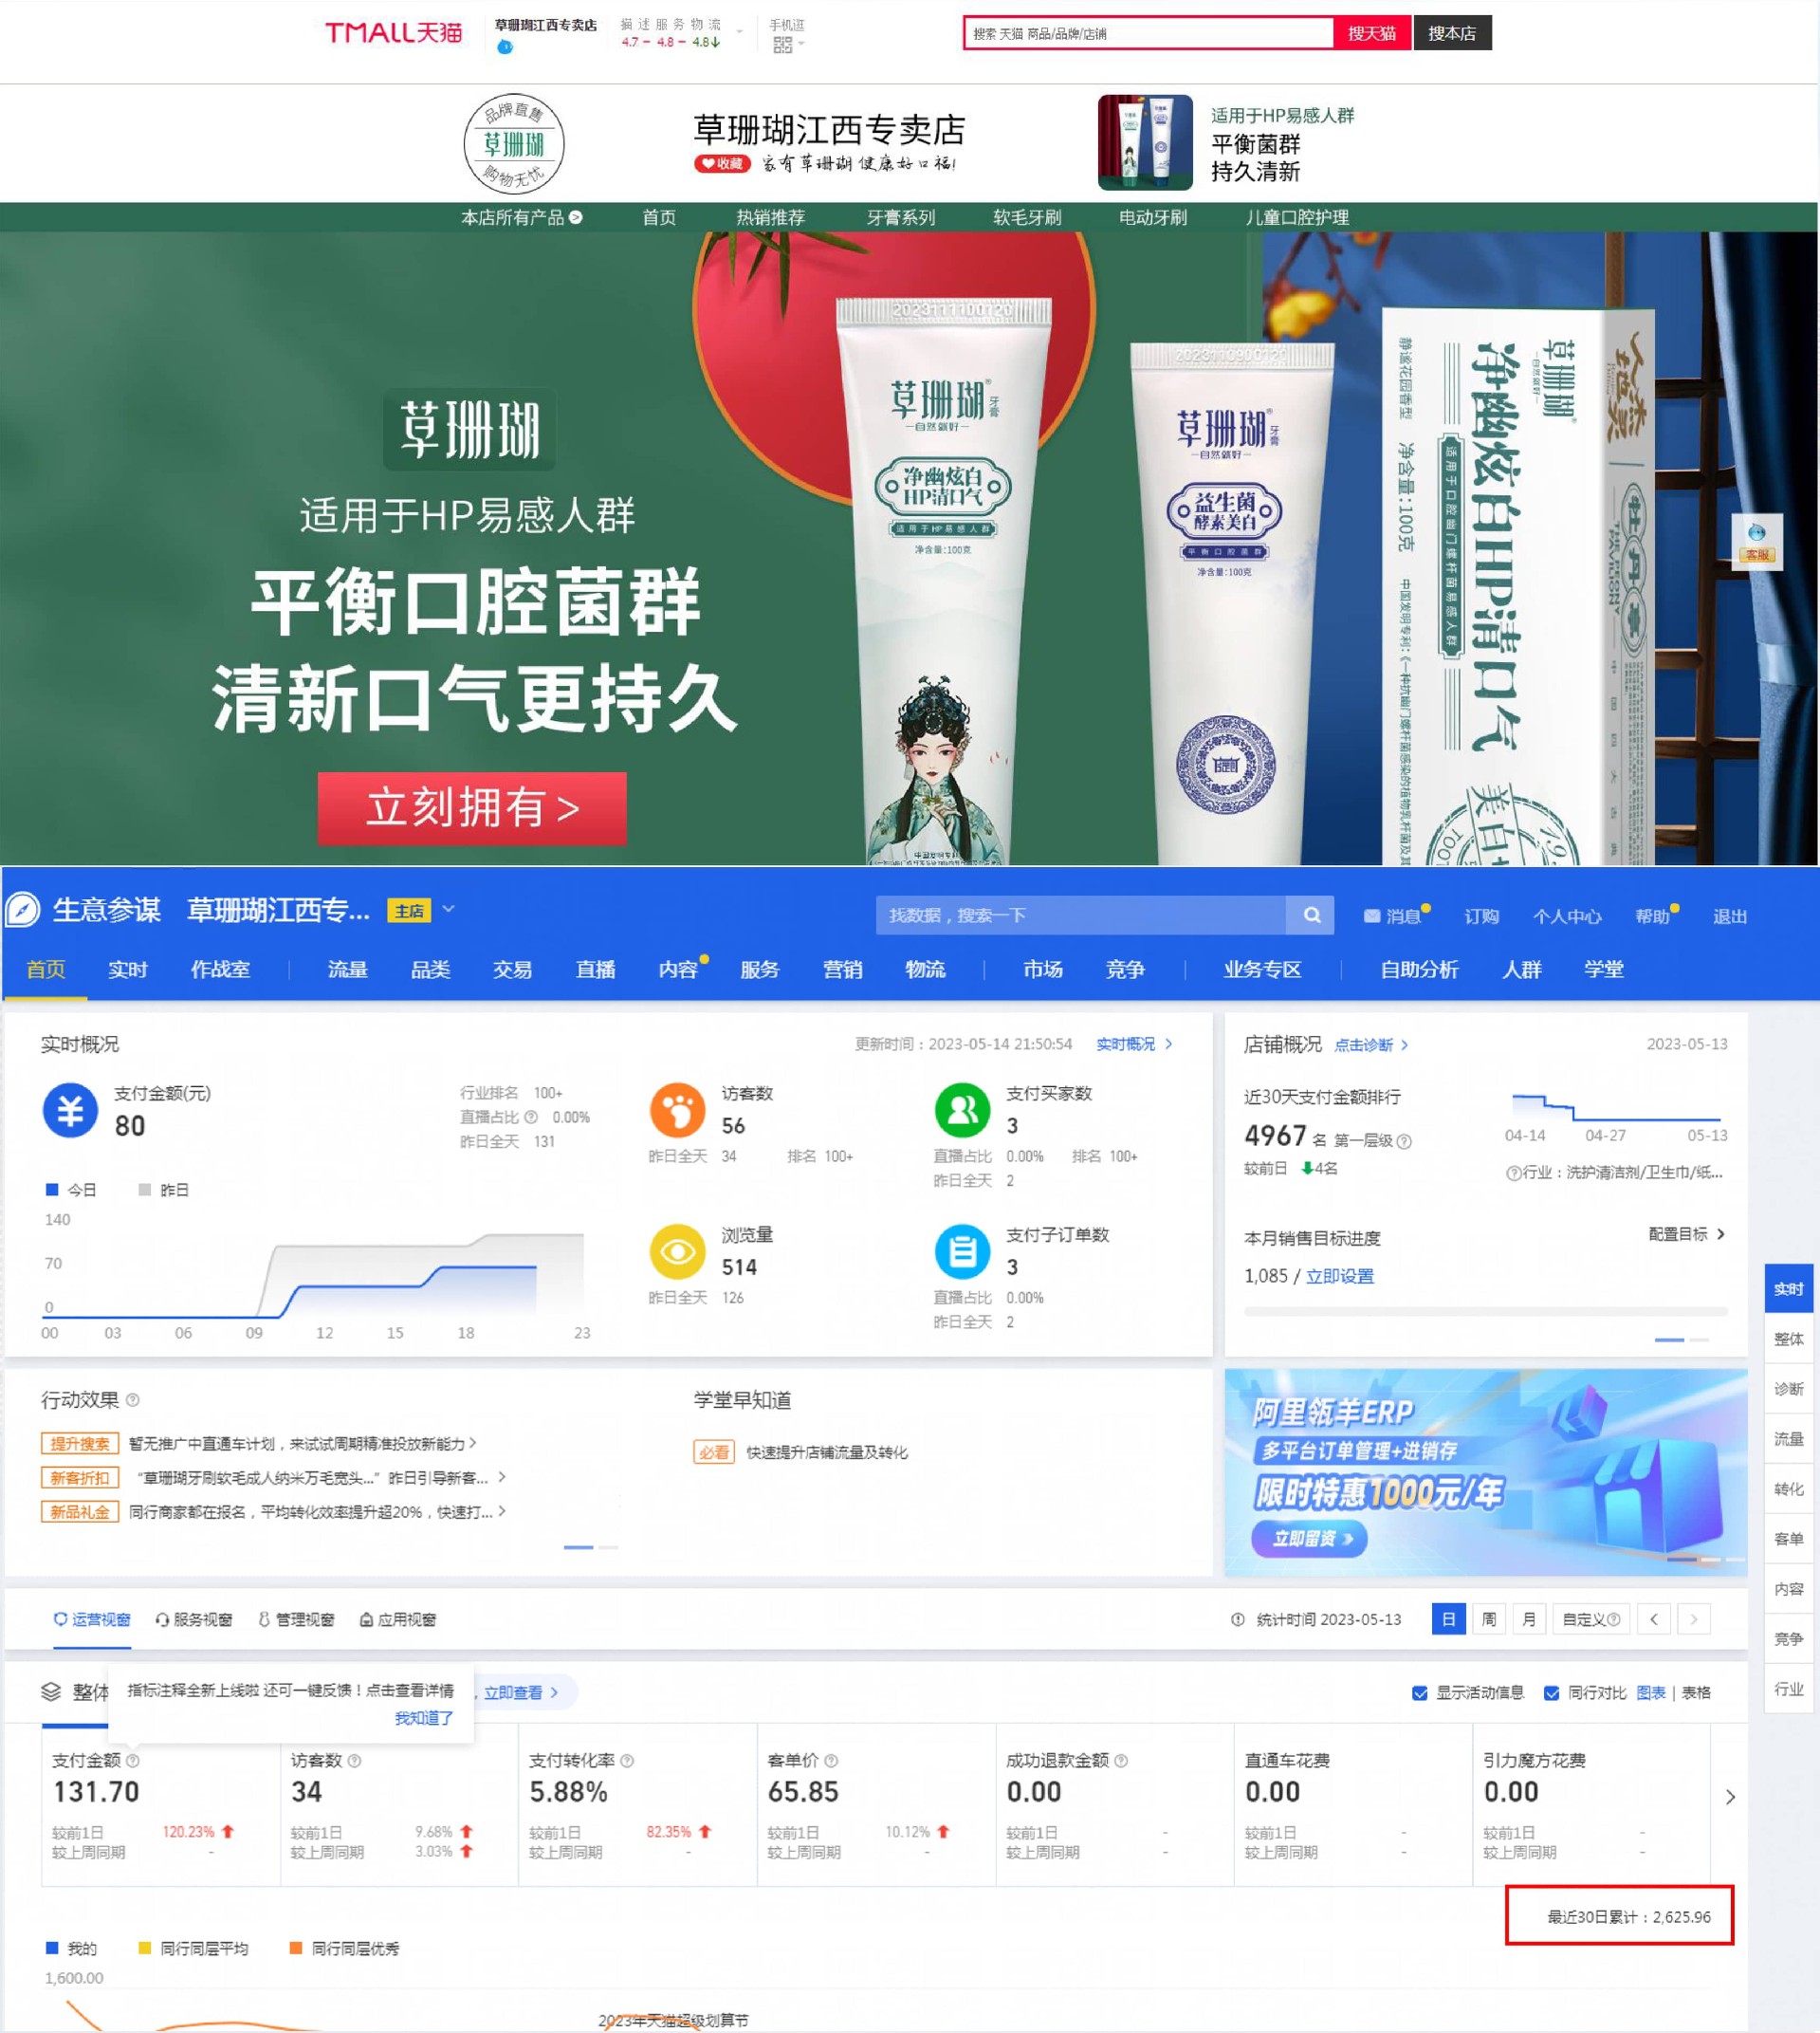
Task: Click the 立刻拥有 banner button
Action: point(472,812)
